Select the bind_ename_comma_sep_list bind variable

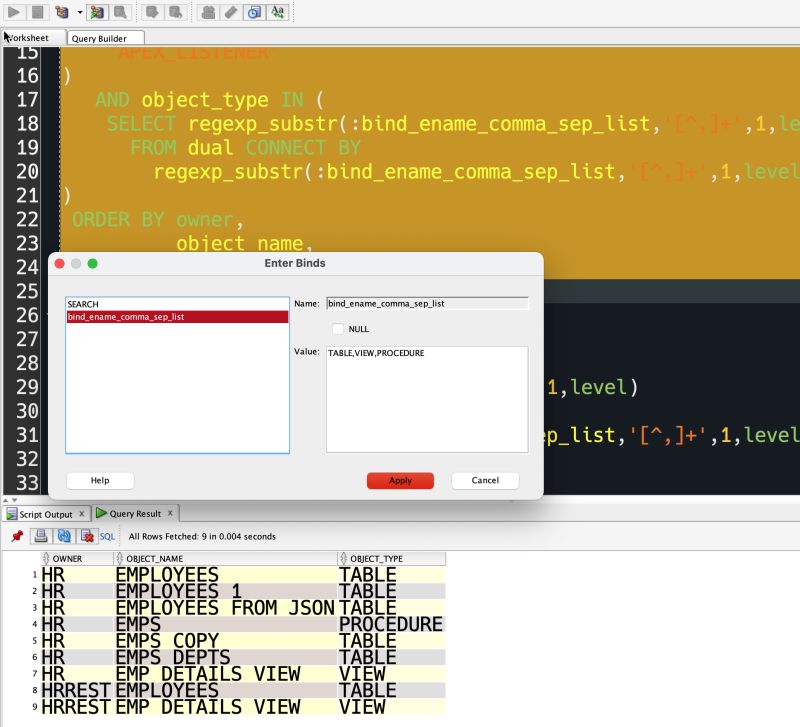(125, 317)
